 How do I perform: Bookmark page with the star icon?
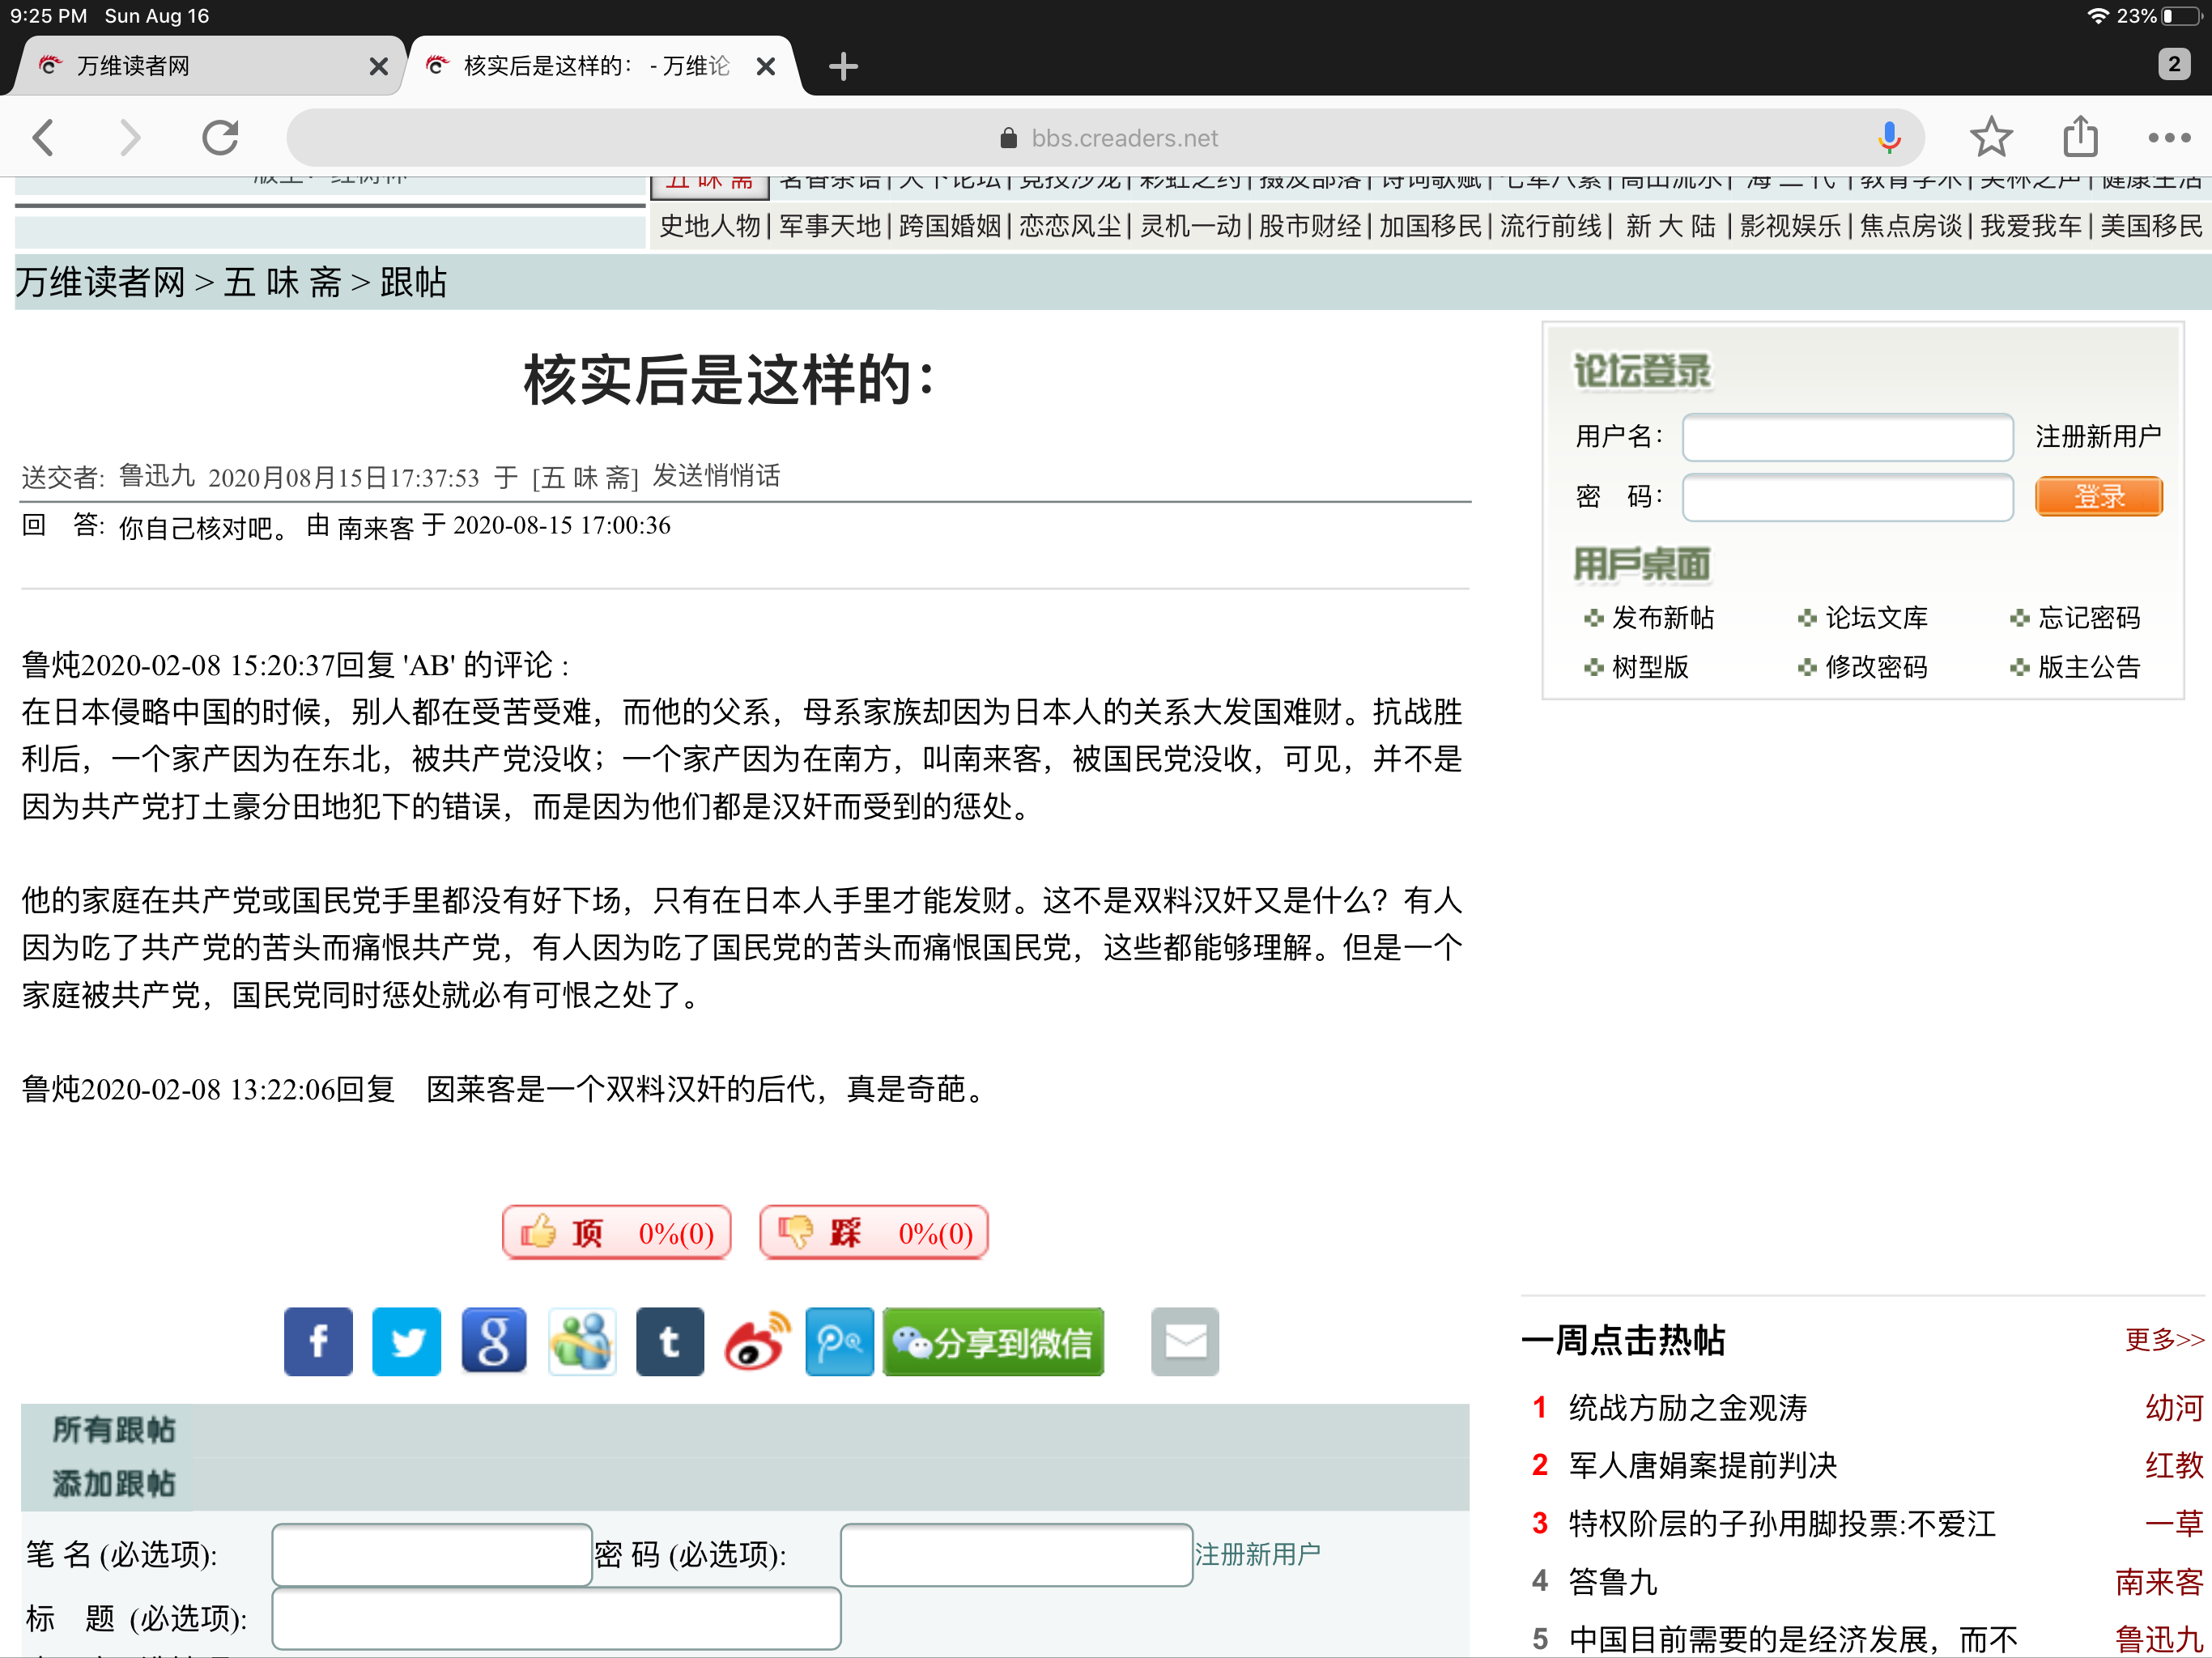point(1990,138)
